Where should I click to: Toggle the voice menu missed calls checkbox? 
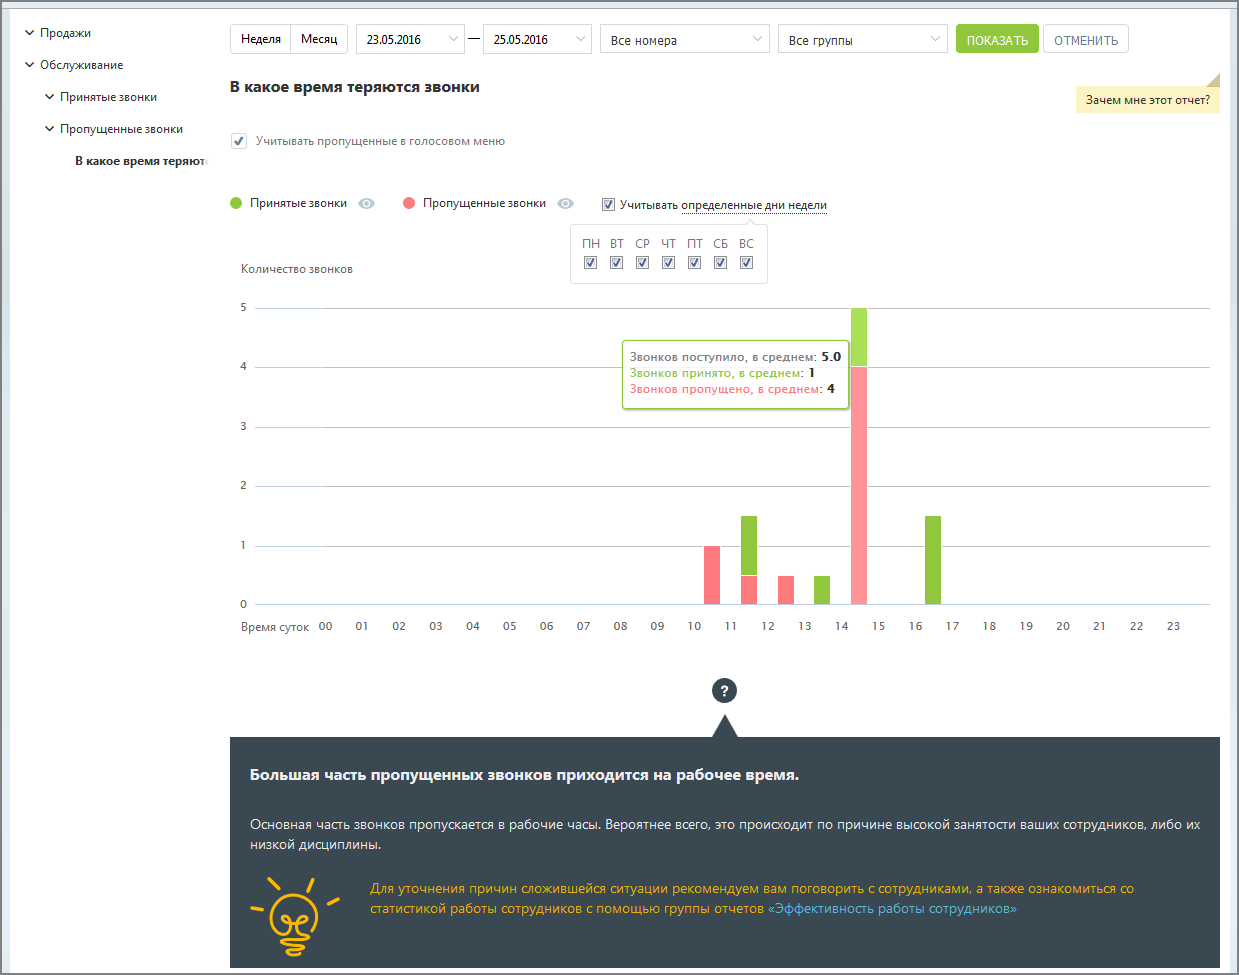pyautogui.click(x=239, y=141)
